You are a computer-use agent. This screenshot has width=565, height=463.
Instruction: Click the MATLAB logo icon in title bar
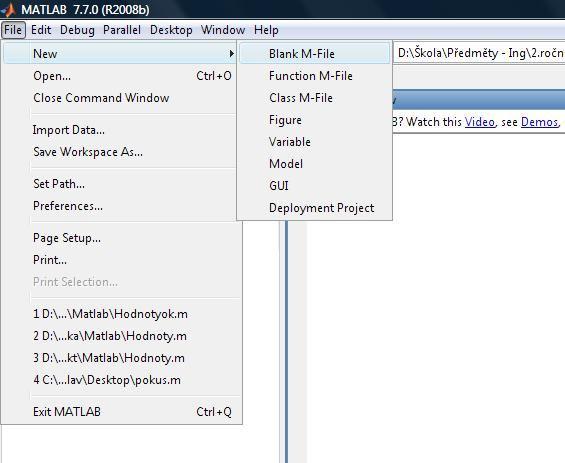pos(8,10)
